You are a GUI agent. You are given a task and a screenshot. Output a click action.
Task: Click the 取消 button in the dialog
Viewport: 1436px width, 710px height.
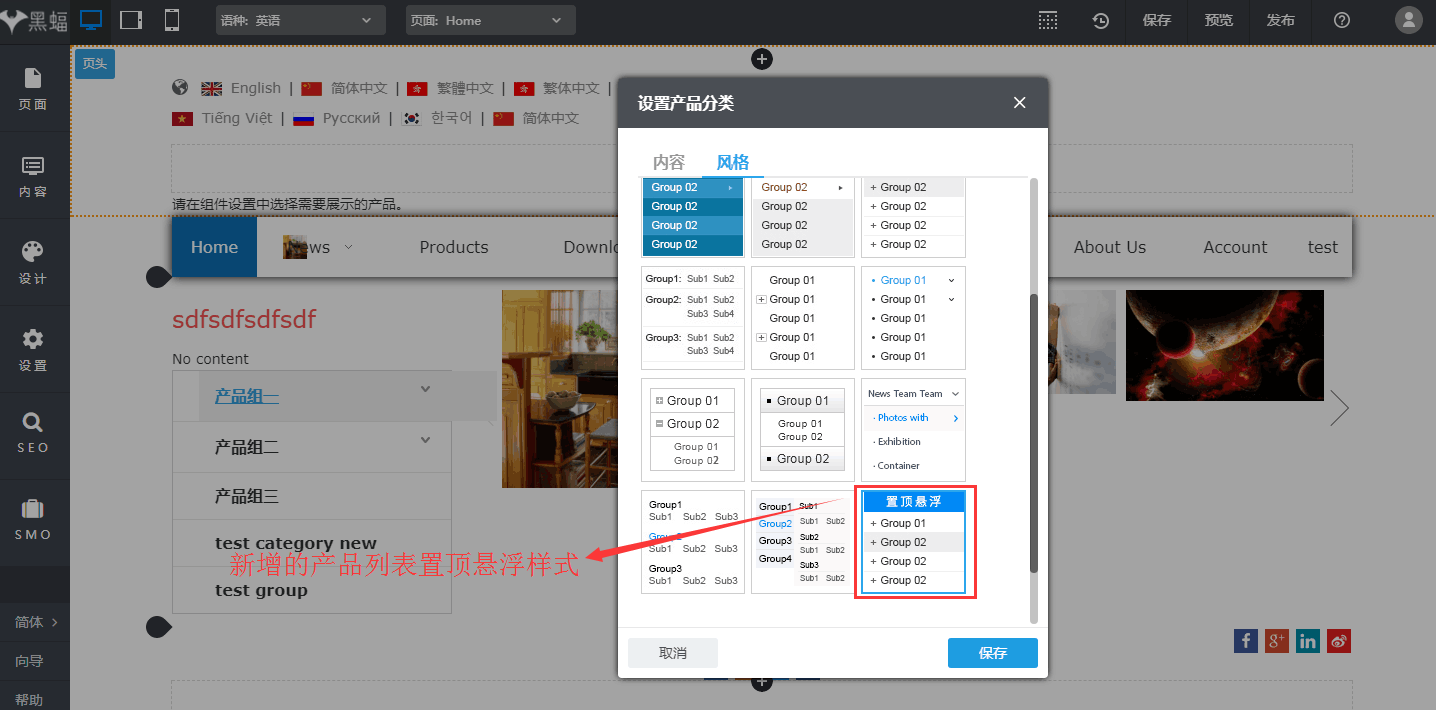click(672, 652)
